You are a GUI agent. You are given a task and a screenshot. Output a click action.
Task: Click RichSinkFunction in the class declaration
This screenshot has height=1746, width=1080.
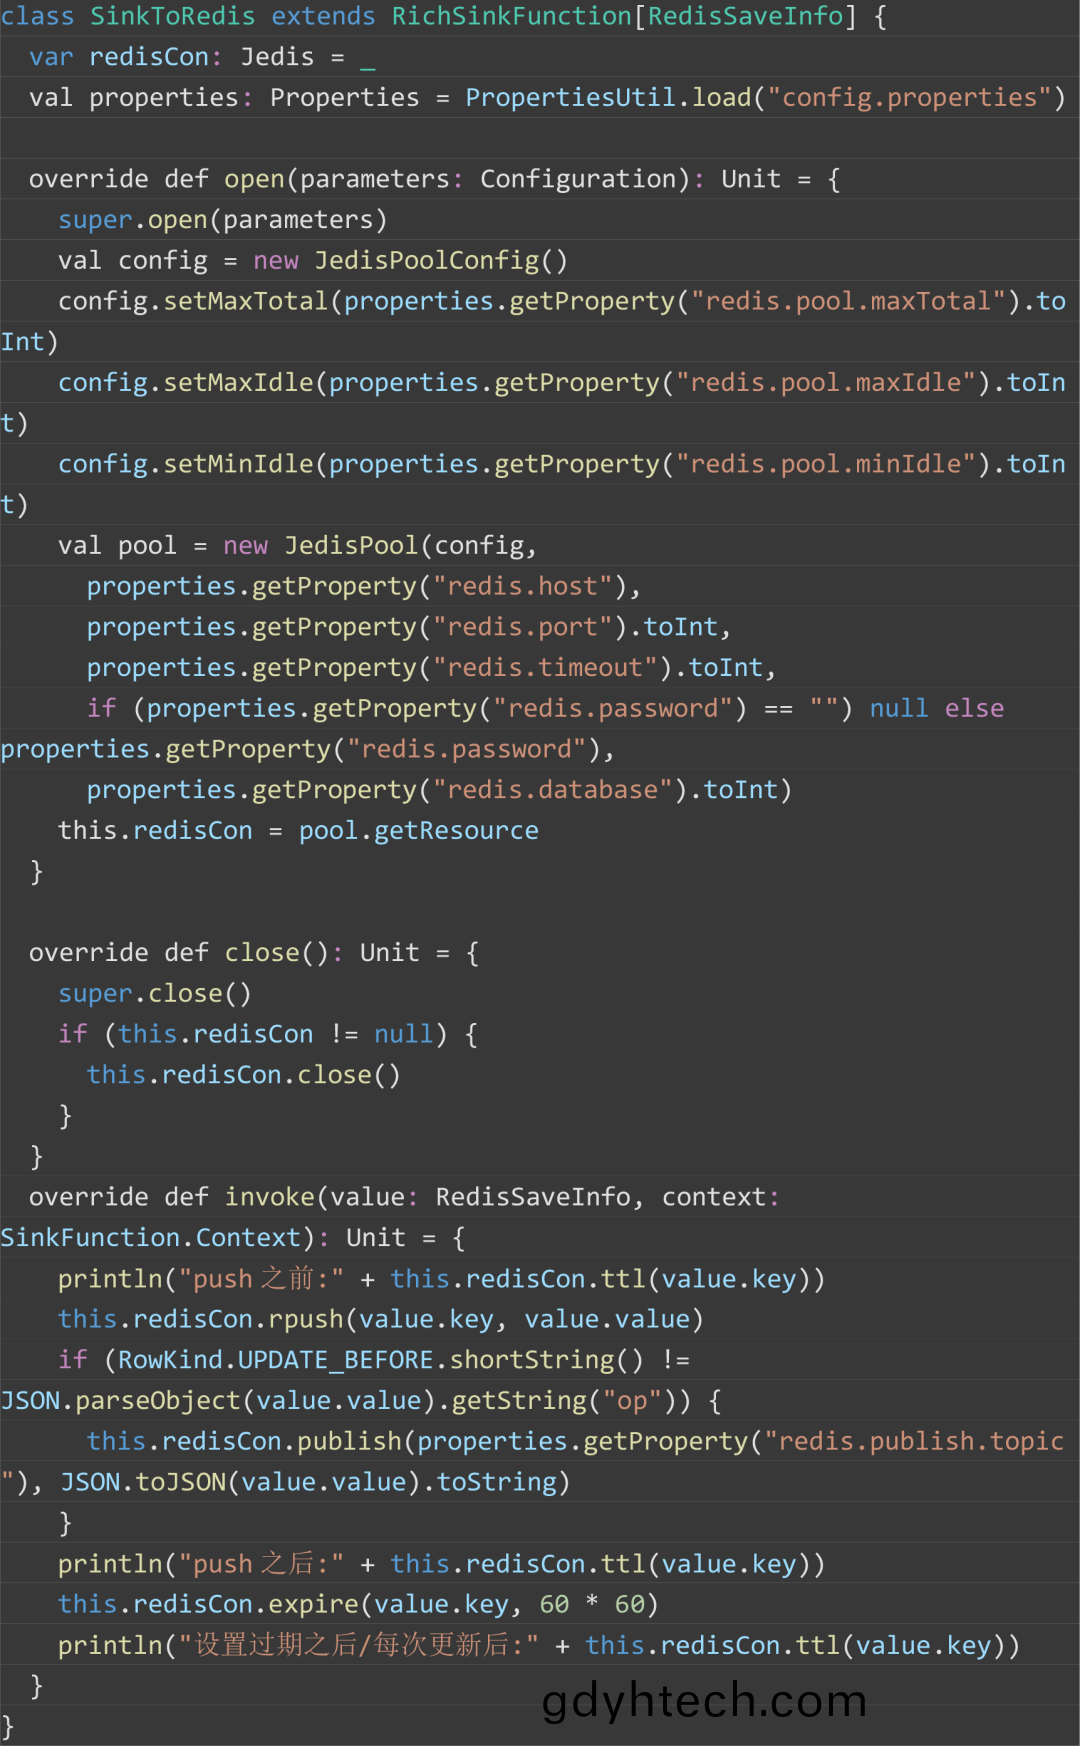pyautogui.click(x=511, y=17)
